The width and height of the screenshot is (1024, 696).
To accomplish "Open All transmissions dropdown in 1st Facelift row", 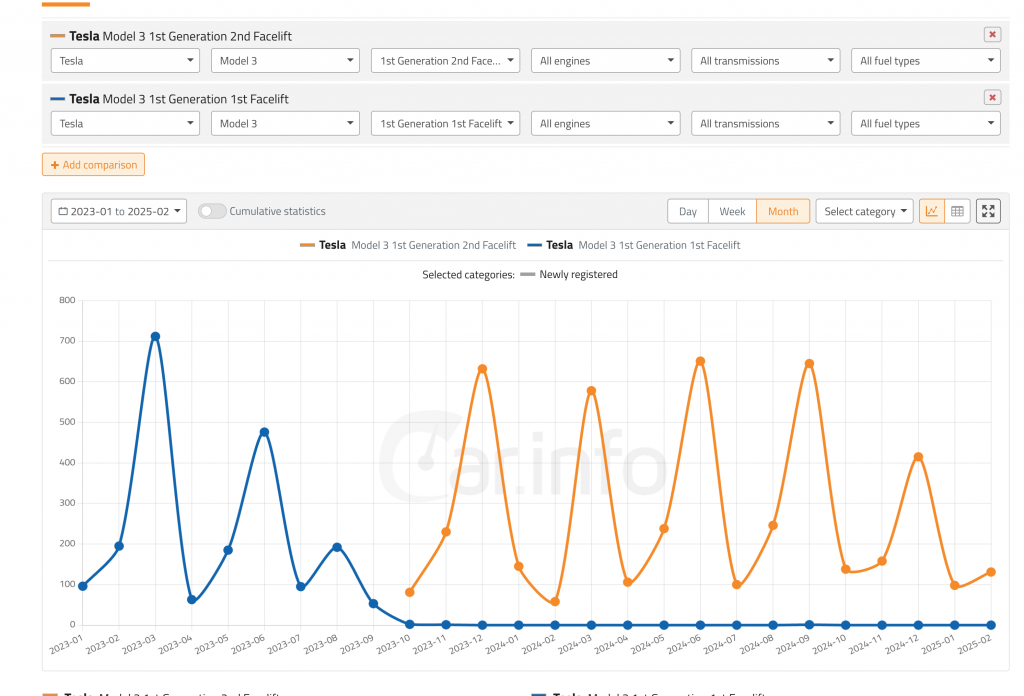I will 765,123.
